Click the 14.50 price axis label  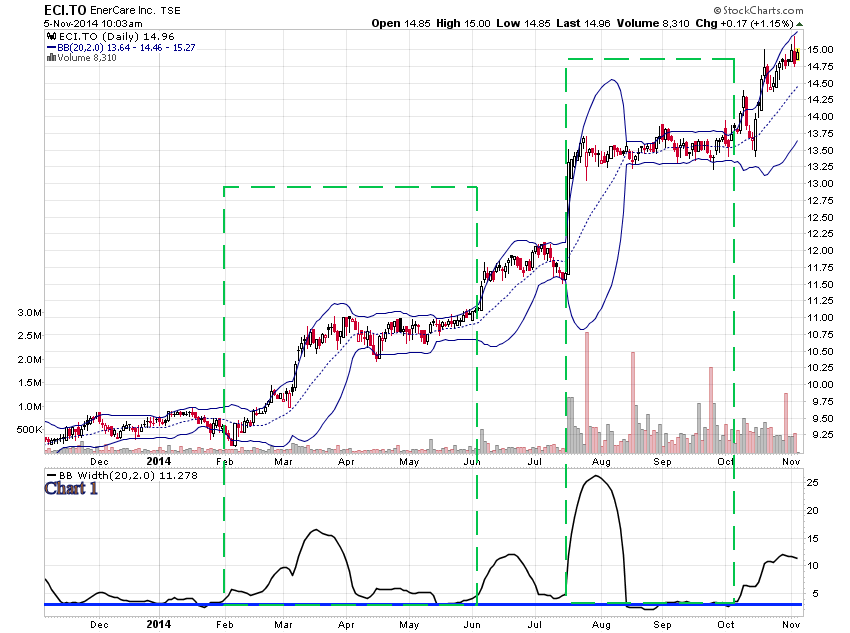(820, 83)
